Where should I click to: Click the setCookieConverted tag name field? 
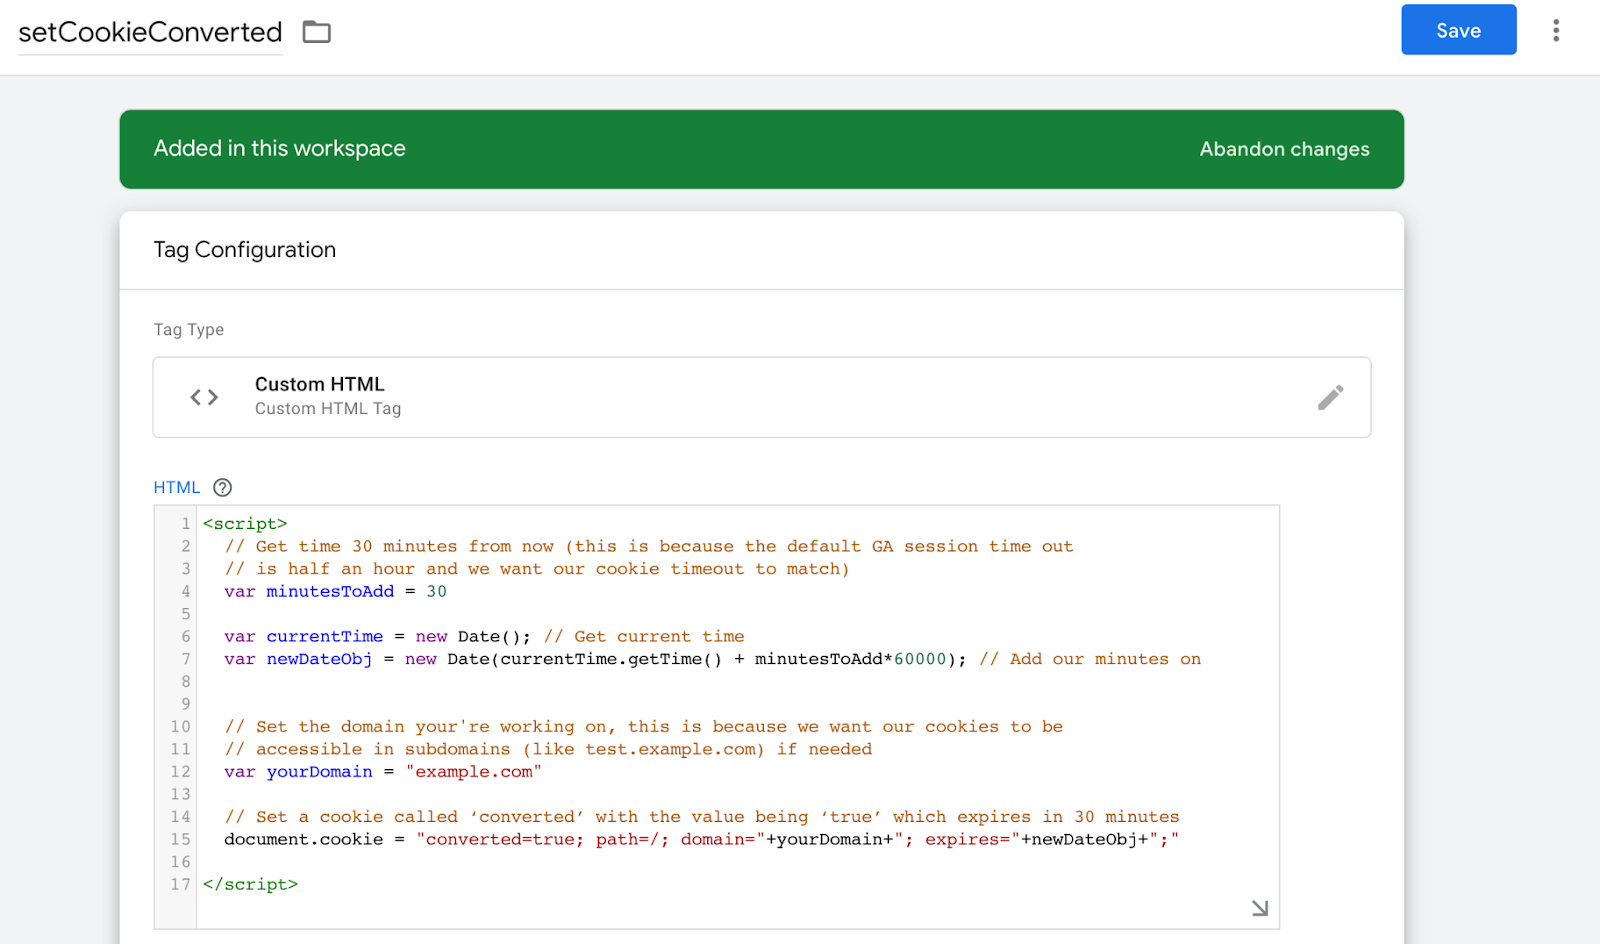click(x=150, y=32)
